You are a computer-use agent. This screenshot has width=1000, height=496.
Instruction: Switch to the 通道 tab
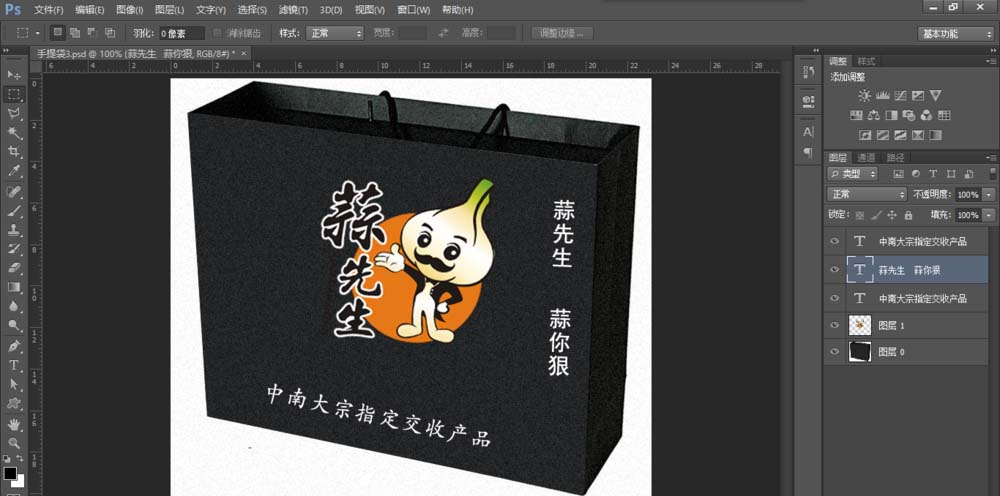(x=865, y=157)
